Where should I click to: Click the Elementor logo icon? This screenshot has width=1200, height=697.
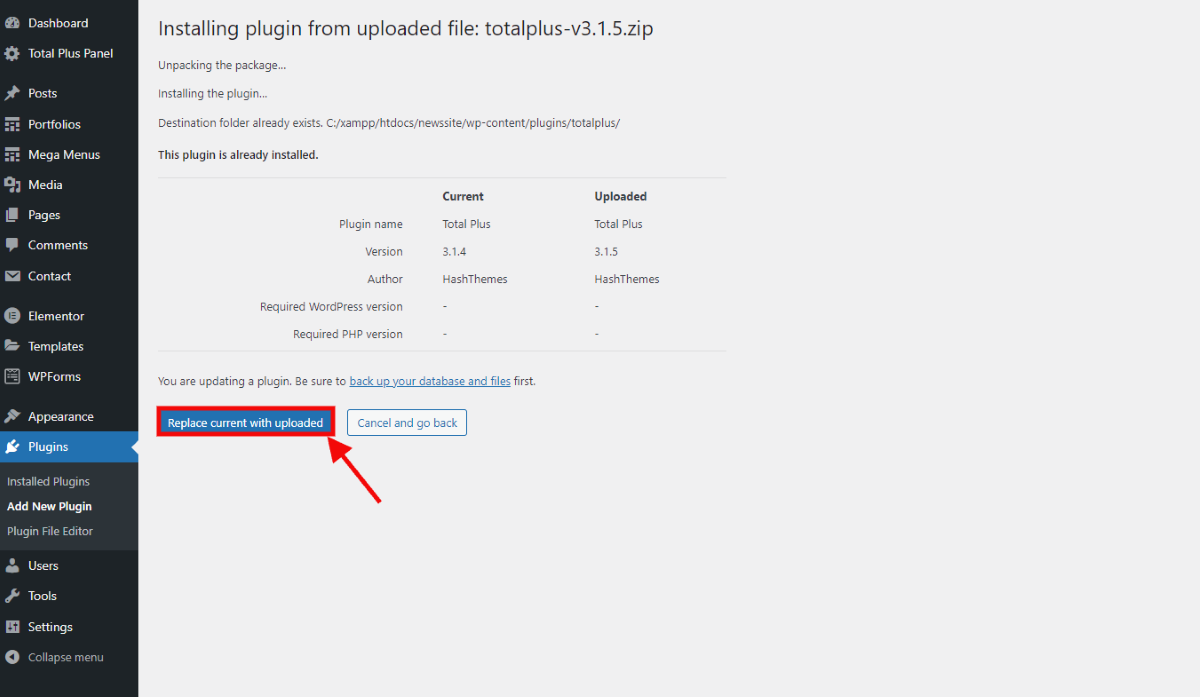point(12,315)
